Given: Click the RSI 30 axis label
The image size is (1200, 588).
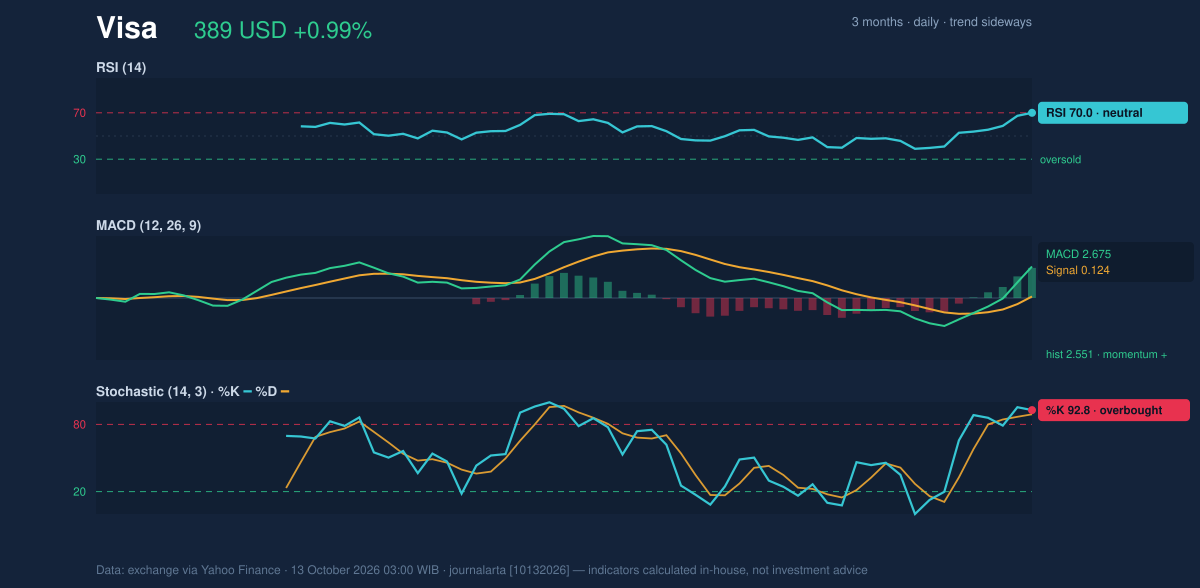Looking at the screenshot, I should (79, 159).
